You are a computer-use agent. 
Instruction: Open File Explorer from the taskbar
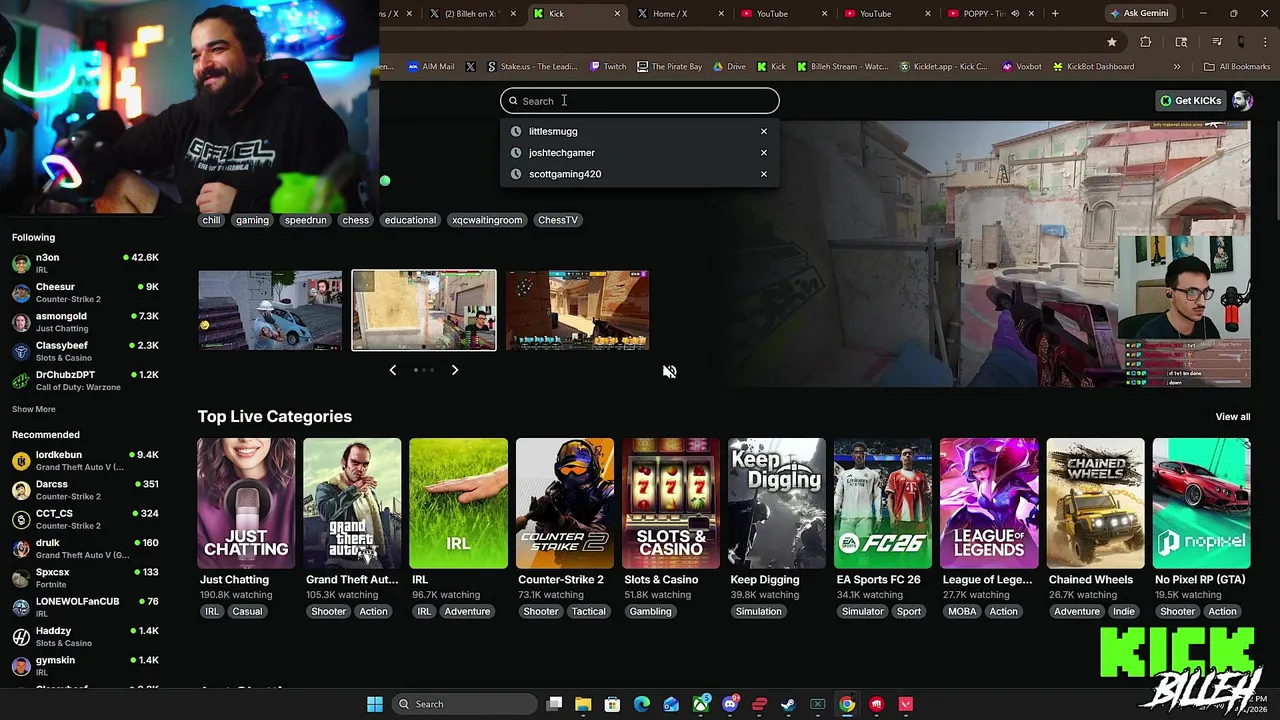pos(583,704)
